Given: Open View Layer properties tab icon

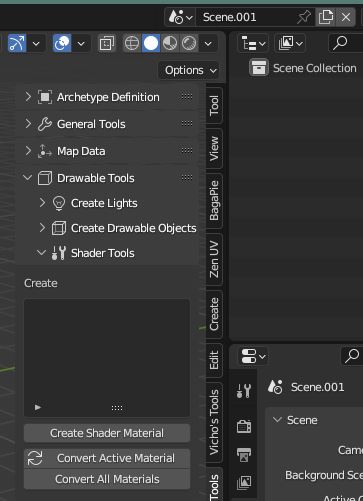Looking at the screenshot, I should [x=244, y=482].
